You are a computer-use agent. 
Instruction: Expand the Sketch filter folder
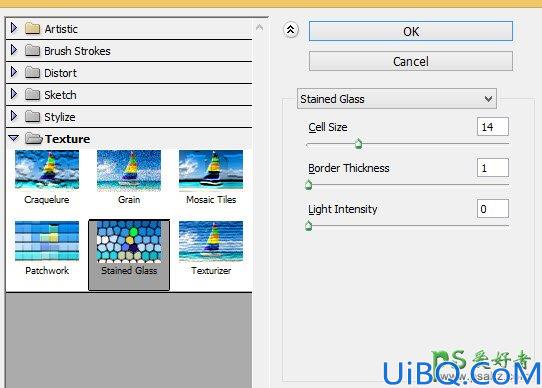[x=14, y=94]
